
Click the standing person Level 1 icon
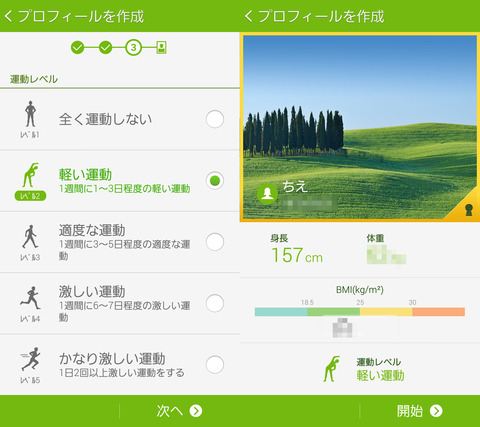coord(30,114)
